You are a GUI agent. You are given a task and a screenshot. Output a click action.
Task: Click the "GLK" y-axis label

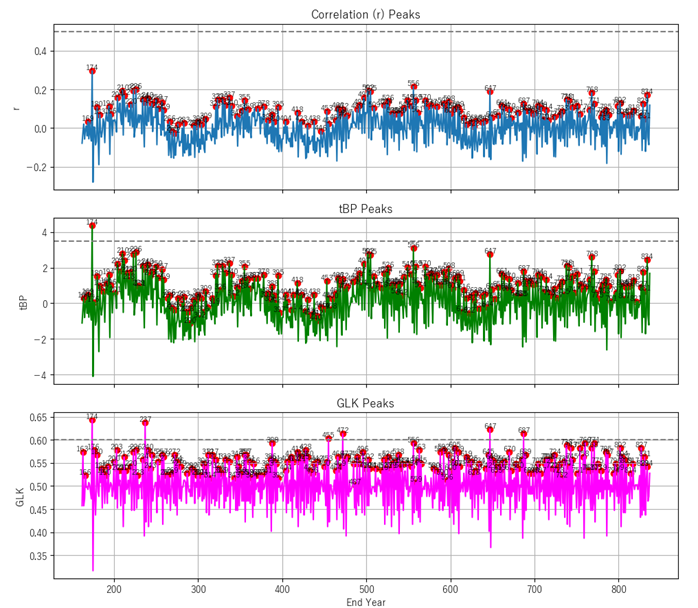(x=20, y=497)
